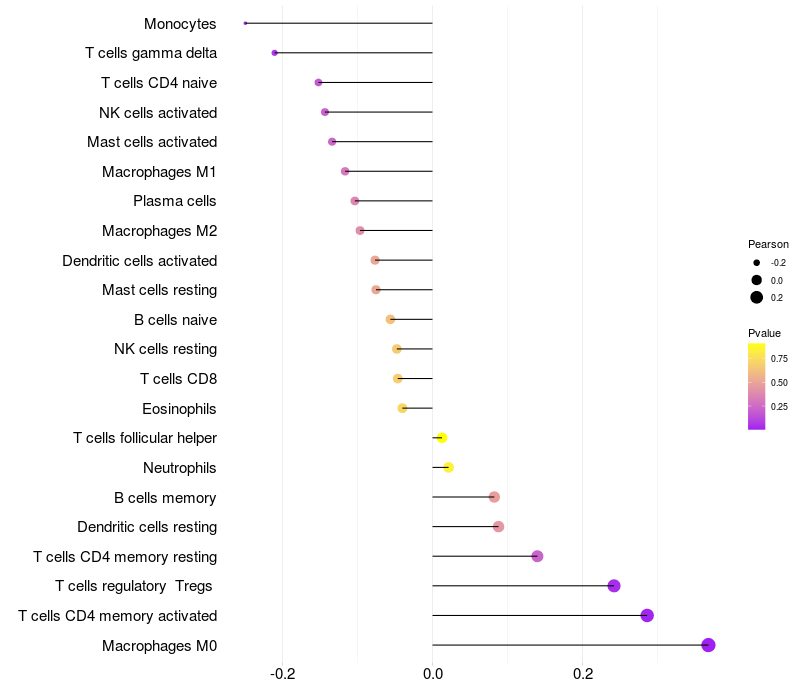Click the NK cells activated data point

[325, 112]
